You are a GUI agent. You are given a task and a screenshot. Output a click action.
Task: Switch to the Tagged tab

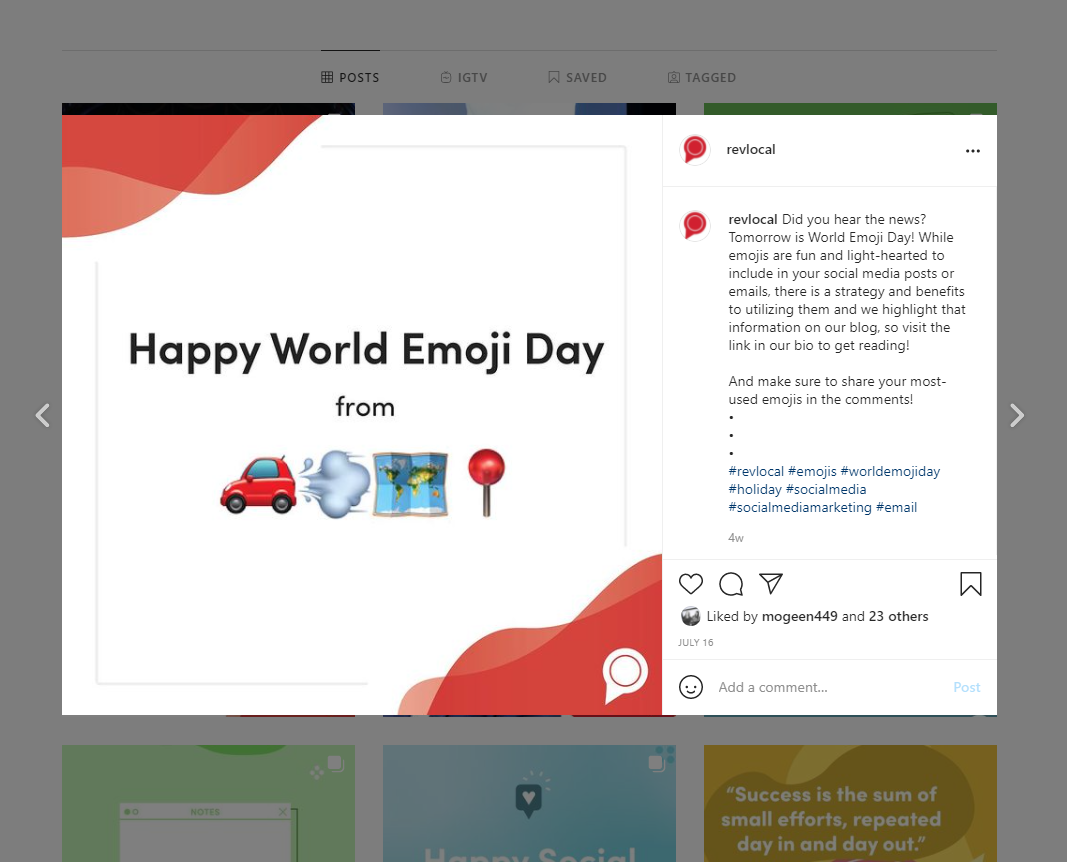click(702, 78)
